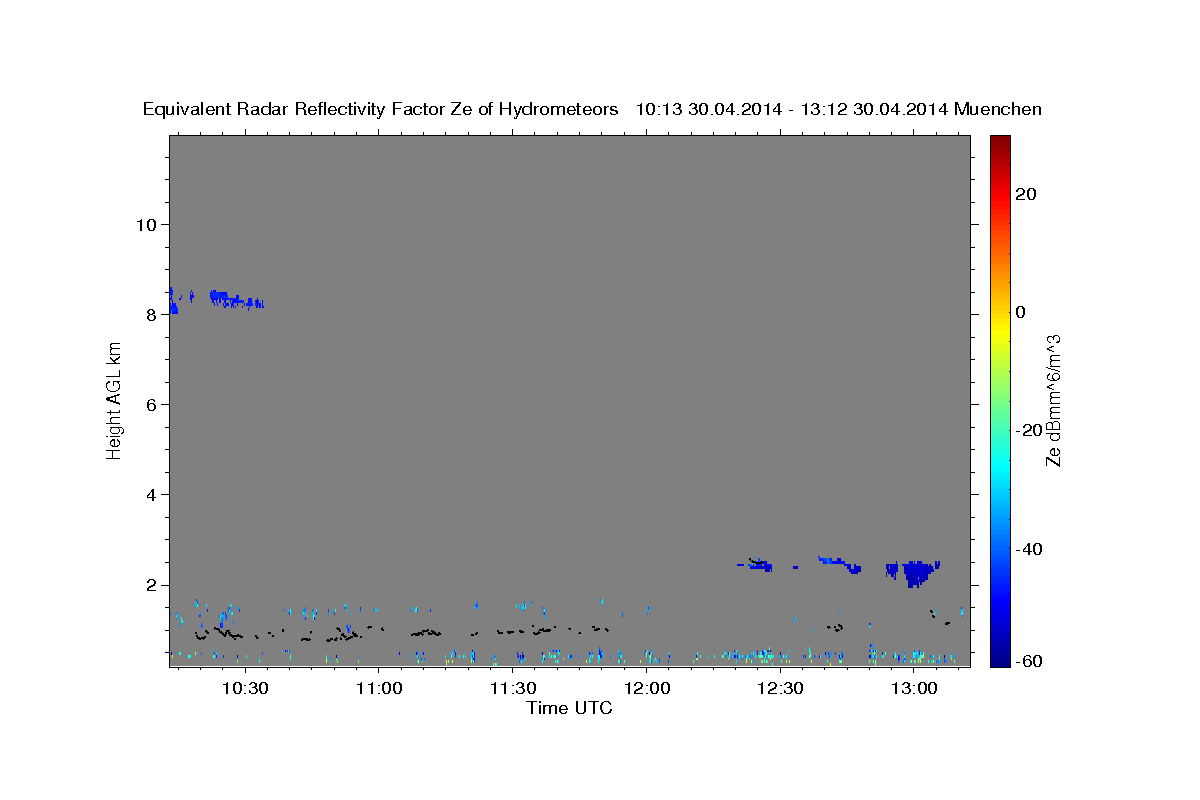Click the 12:30 time tick label
Viewport: 1200px width, 800px height.
(x=780, y=688)
